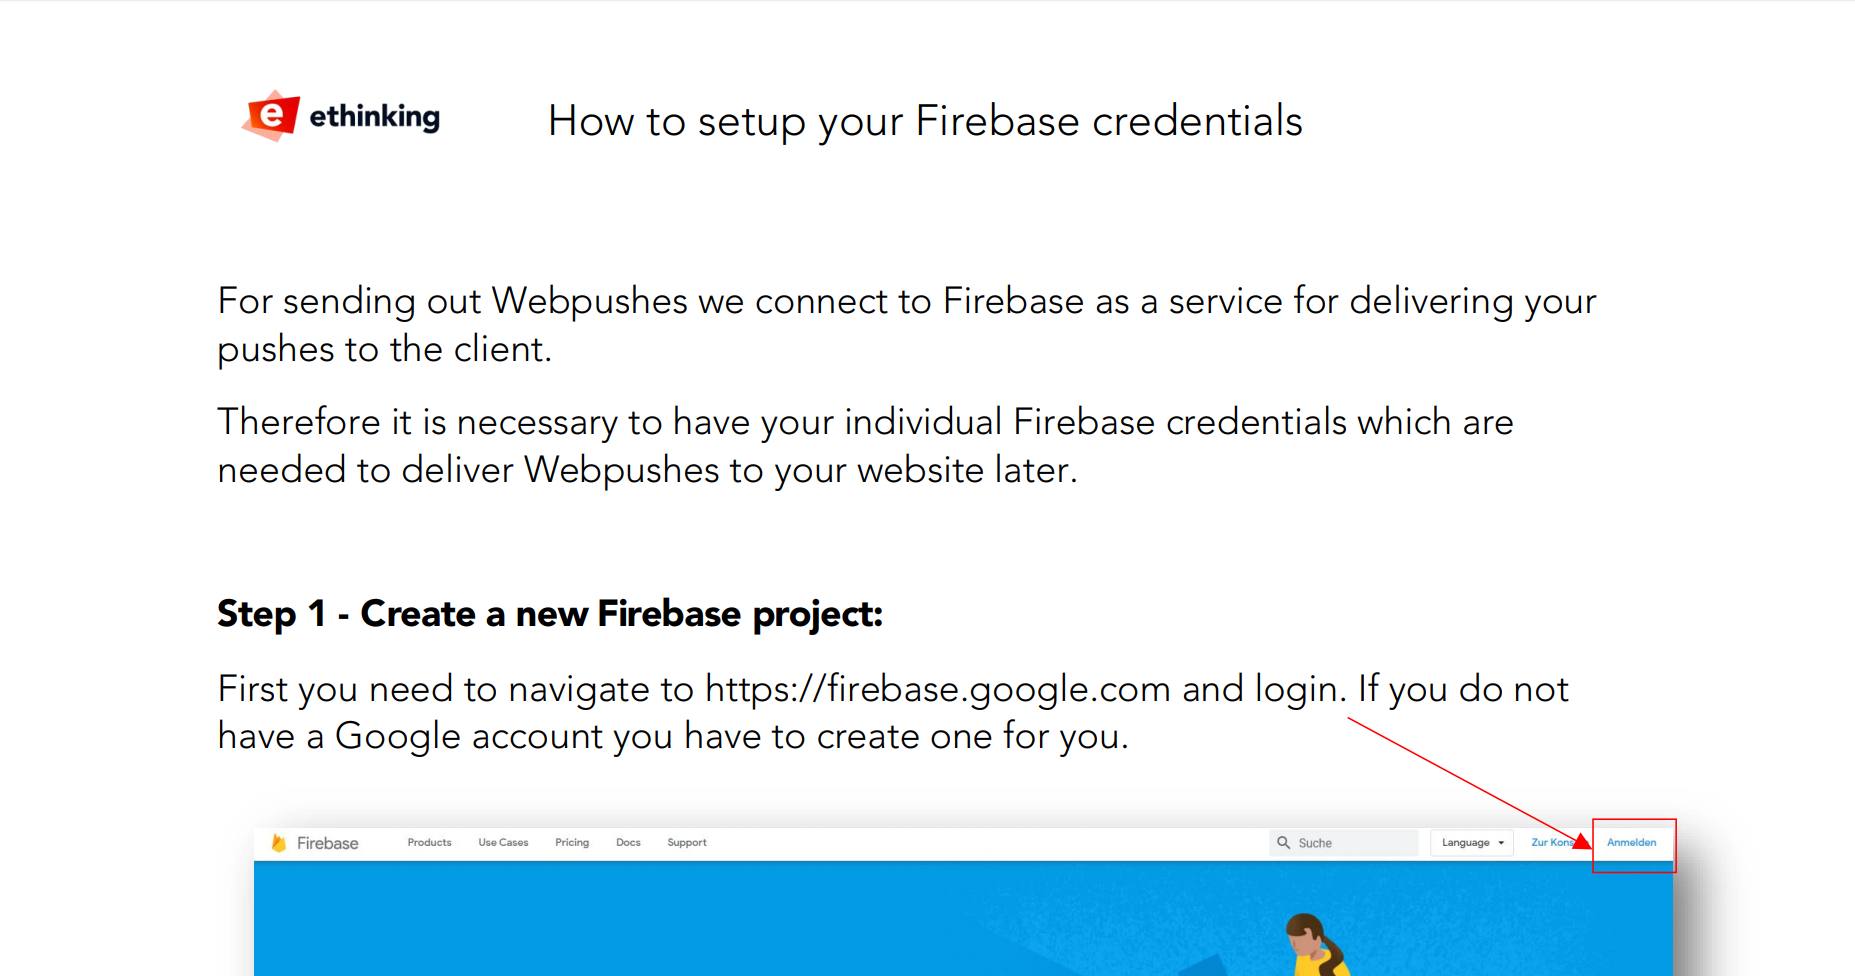Click the Zur Konsole link

(x=1554, y=843)
